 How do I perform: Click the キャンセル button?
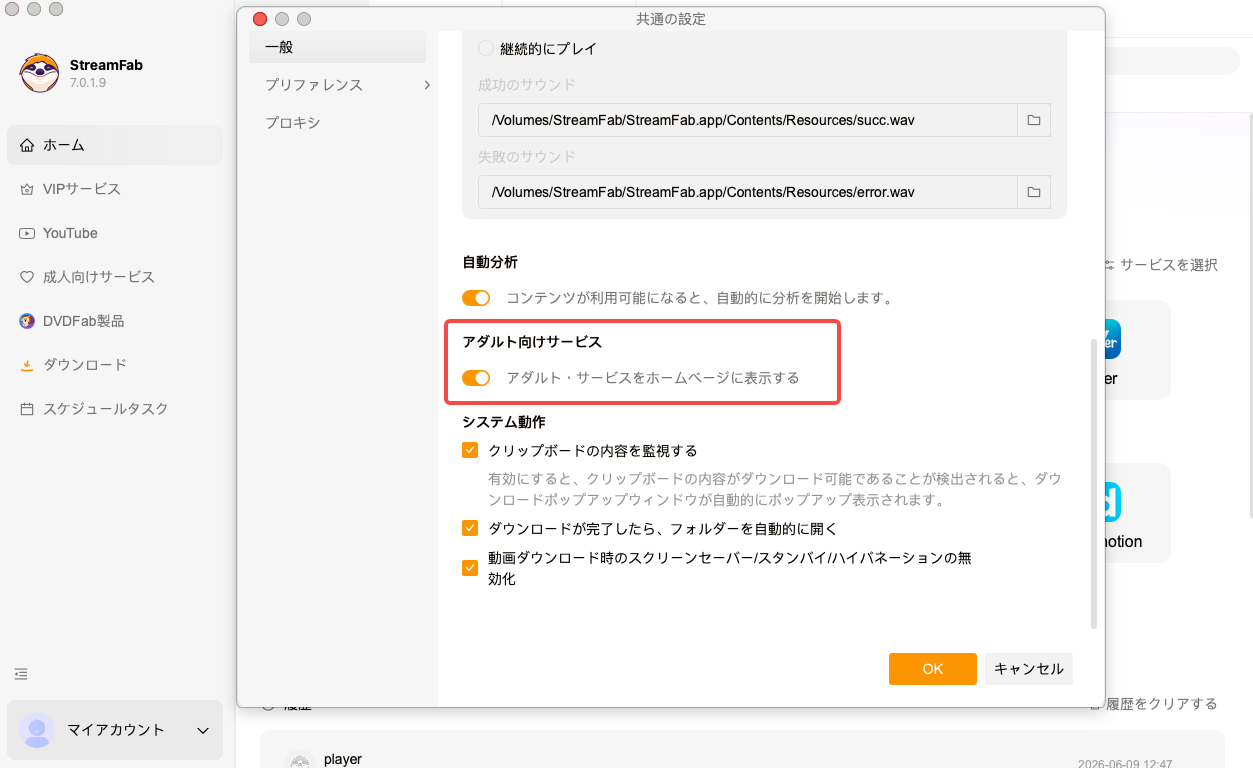click(x=1029, y=669)
